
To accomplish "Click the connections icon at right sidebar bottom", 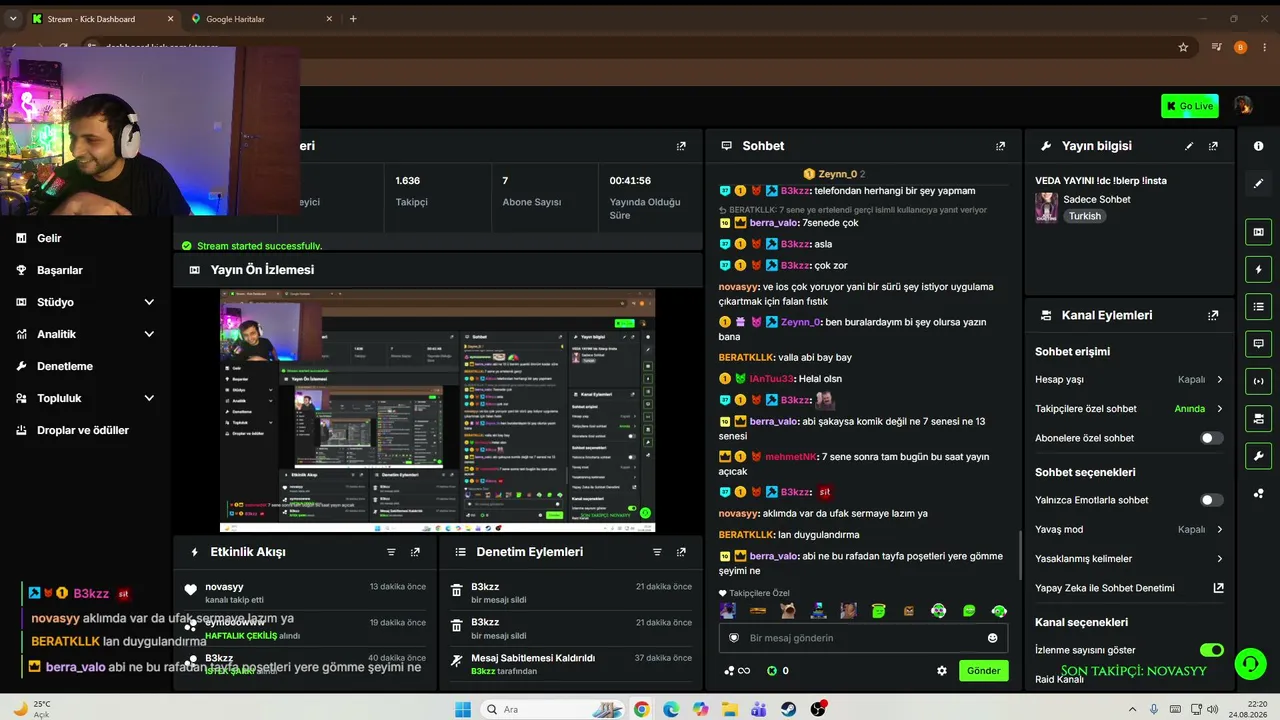I will [x=1258, y=493].
